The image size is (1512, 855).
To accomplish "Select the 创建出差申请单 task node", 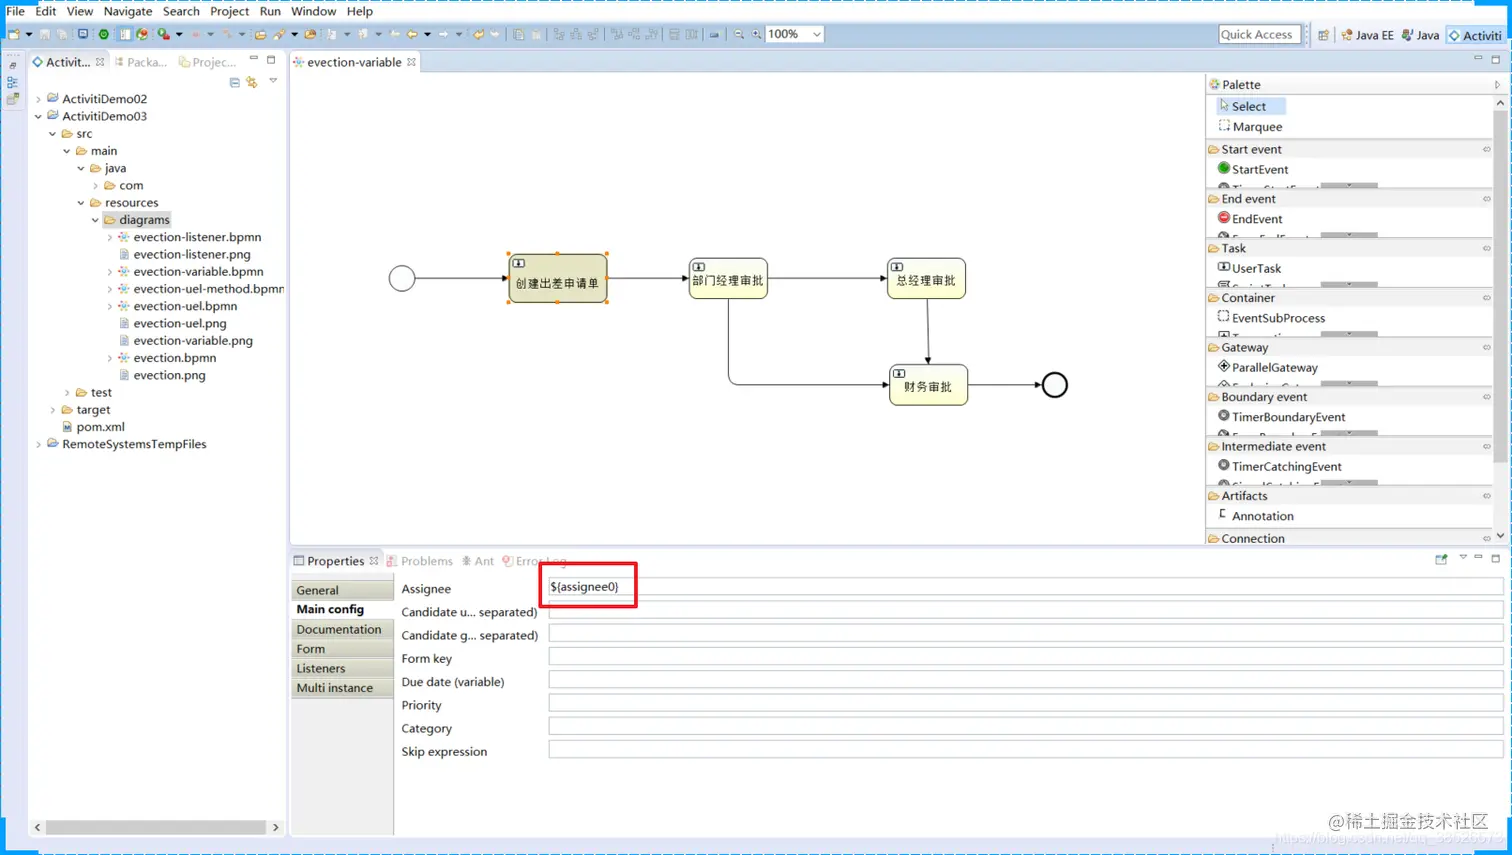I will point(558,278).
